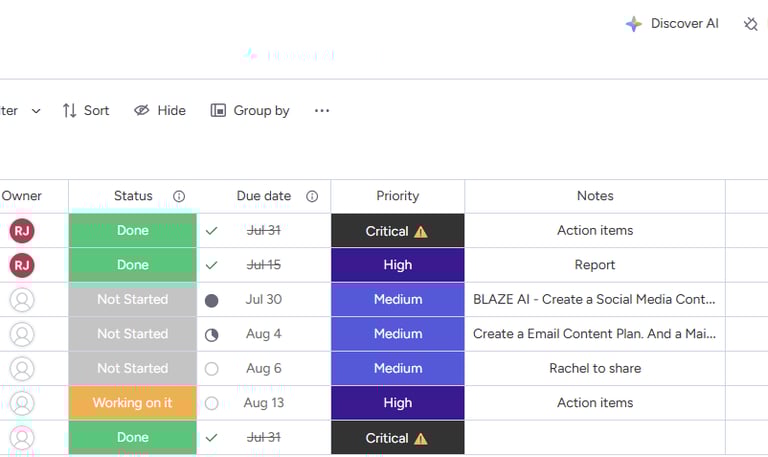Open Discover AI sparkle icon

pos(633,24)
